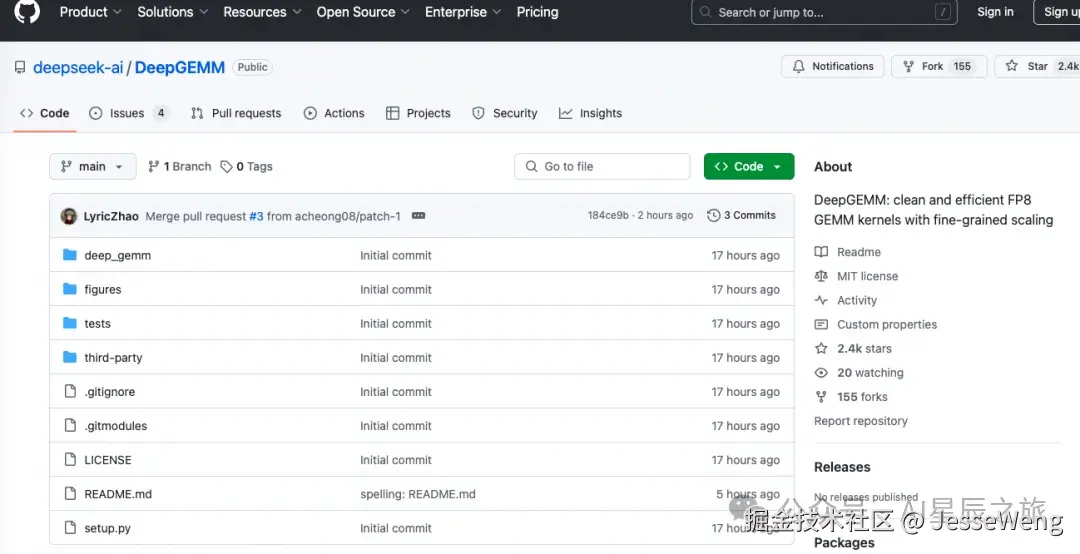Go to the Security tab
1080x554 pixels.
point(505,113)
